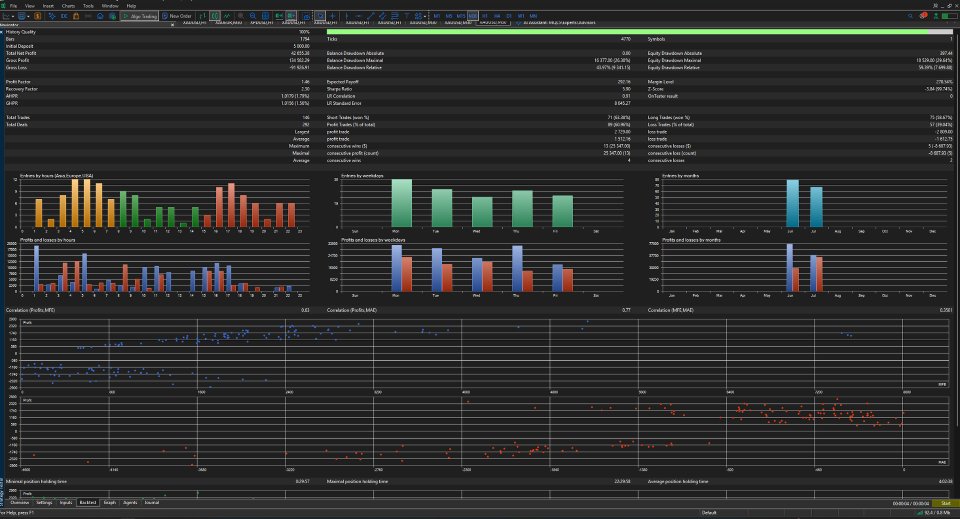Toggle the chart grid display
The image size is (960, 519).
pos(265,16)
